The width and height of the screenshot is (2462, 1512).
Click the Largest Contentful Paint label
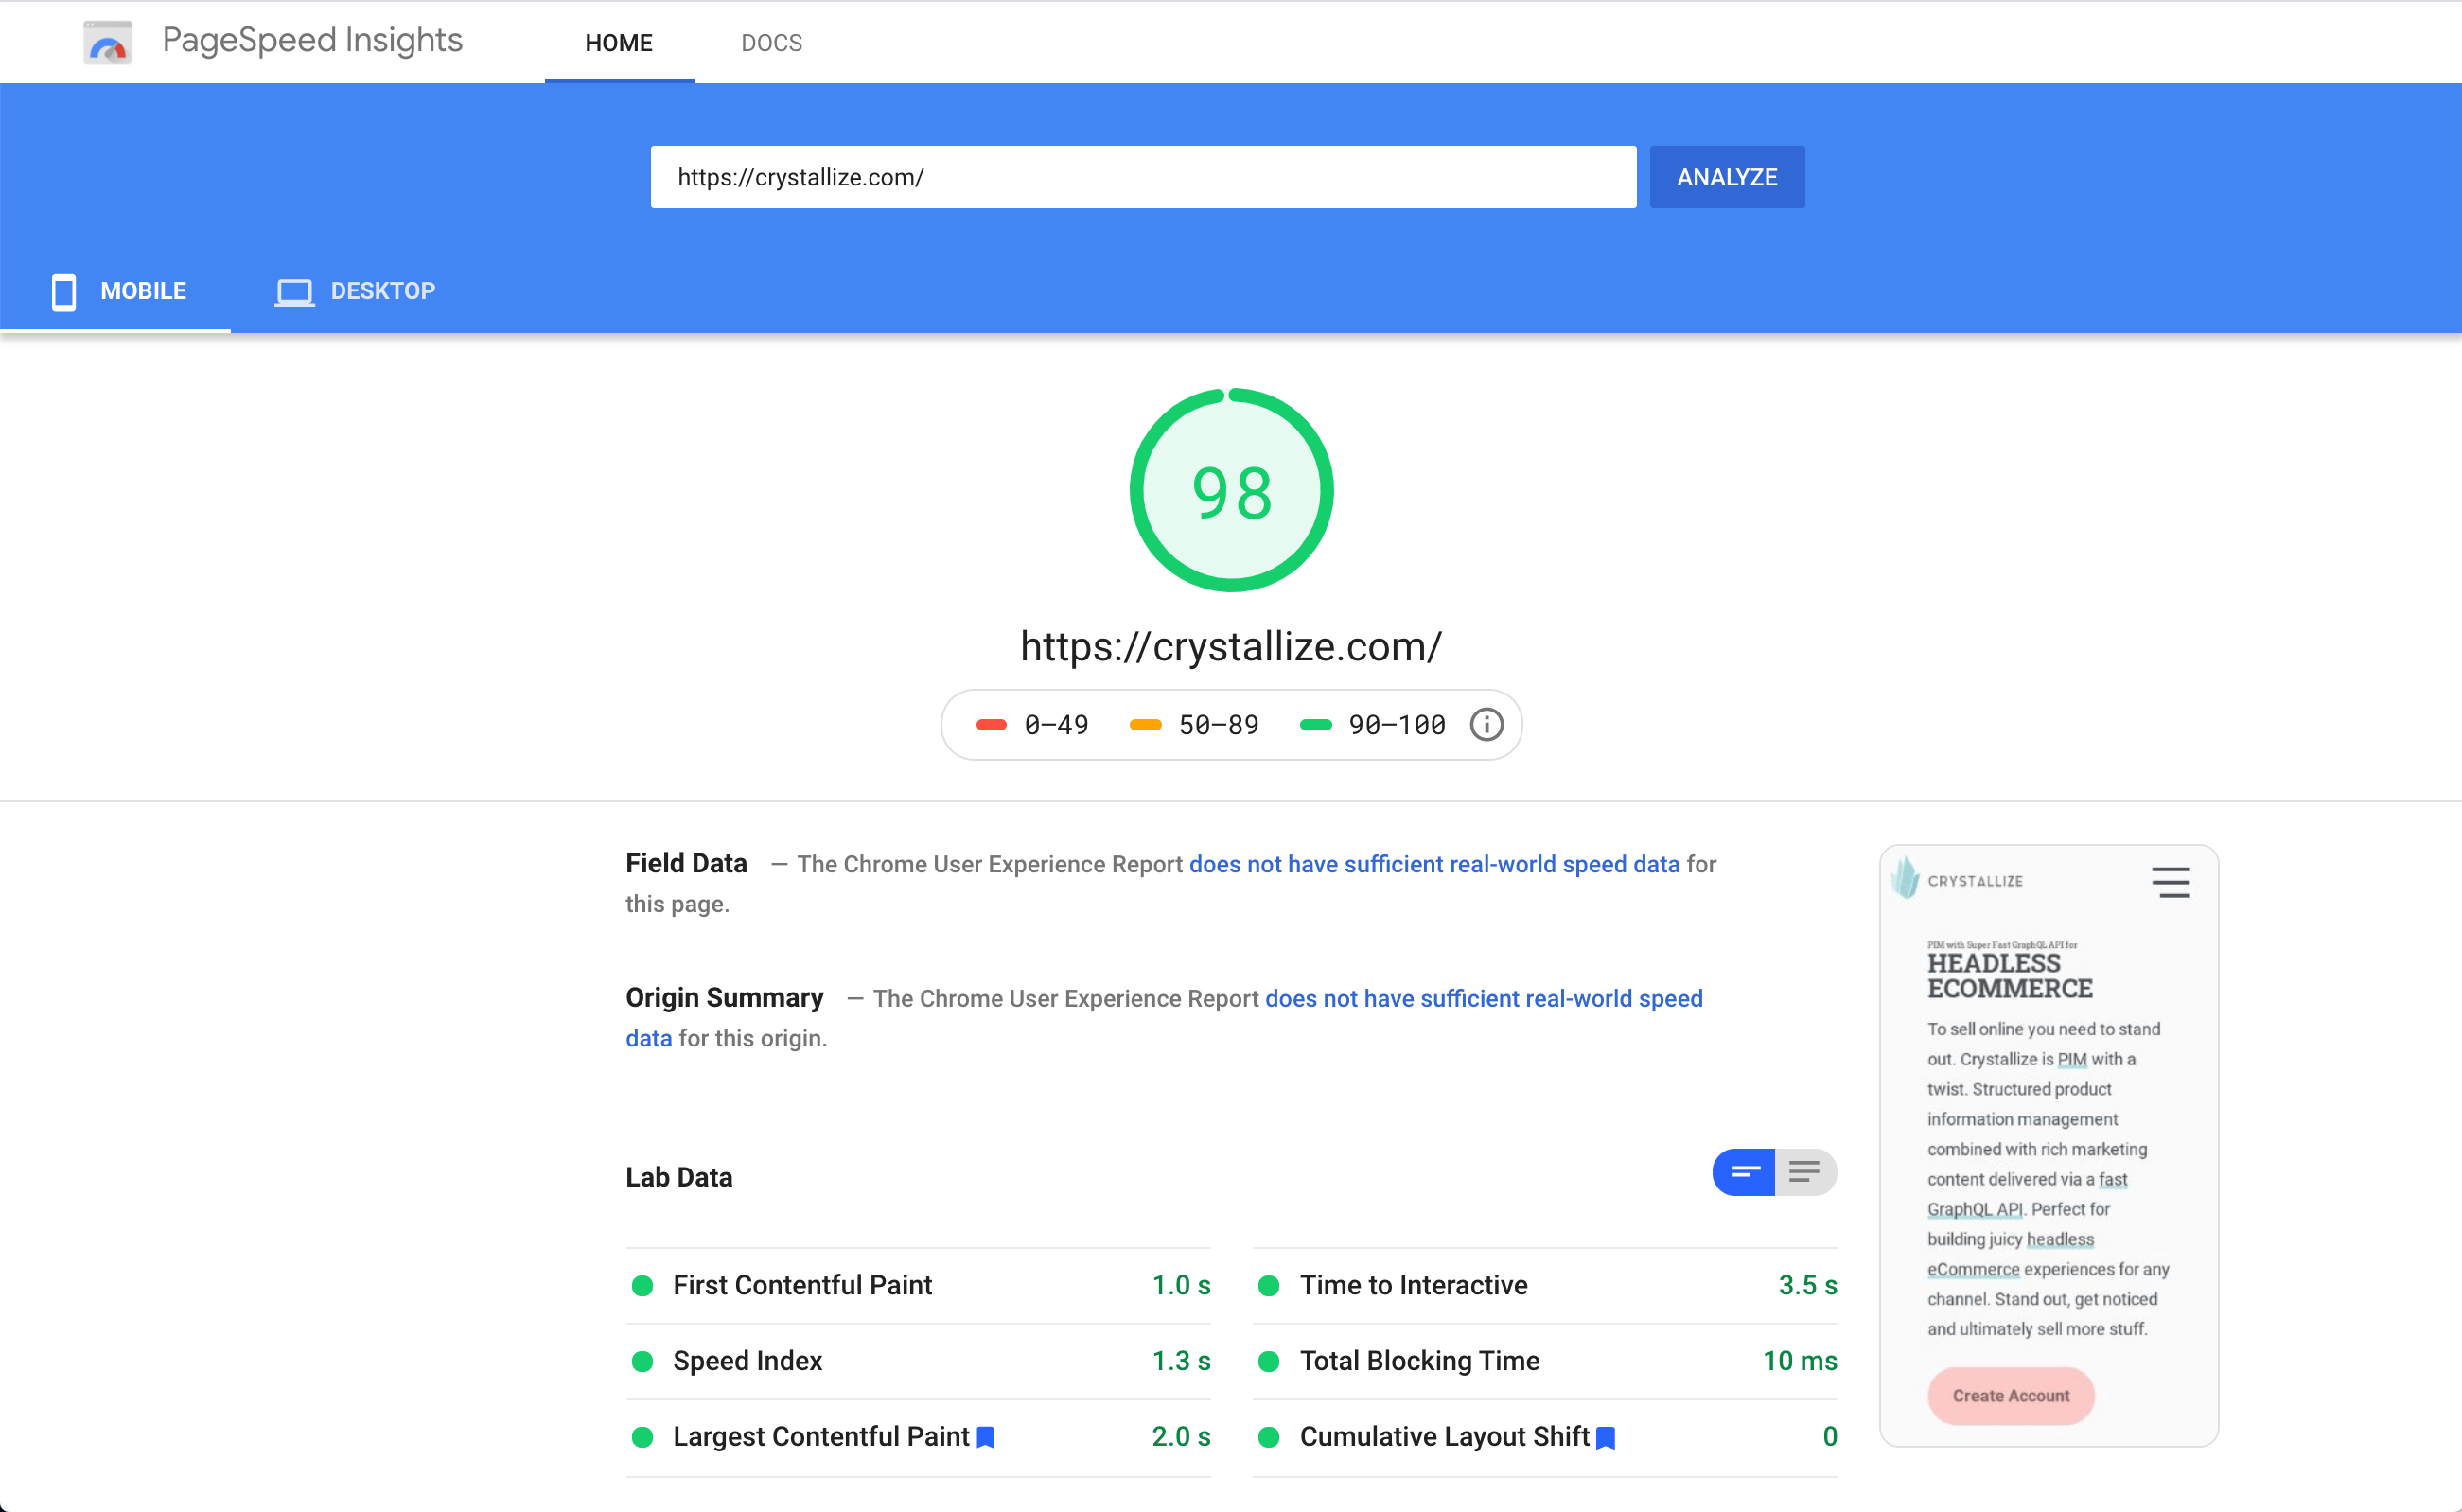(x=821, y=1437)
